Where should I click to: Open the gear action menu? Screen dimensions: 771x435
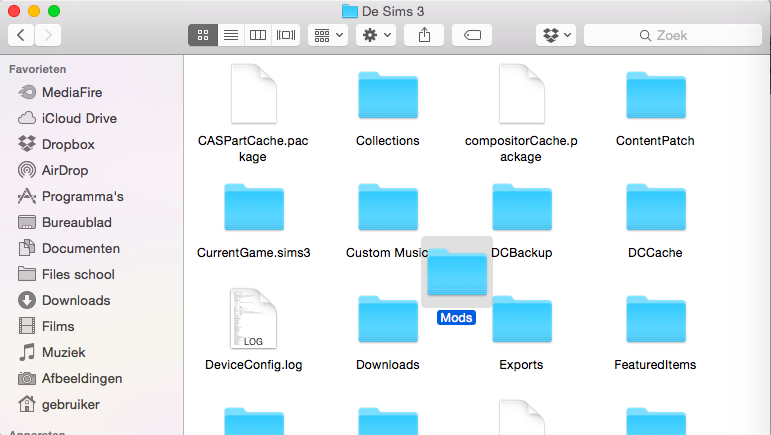click(376, 35)
